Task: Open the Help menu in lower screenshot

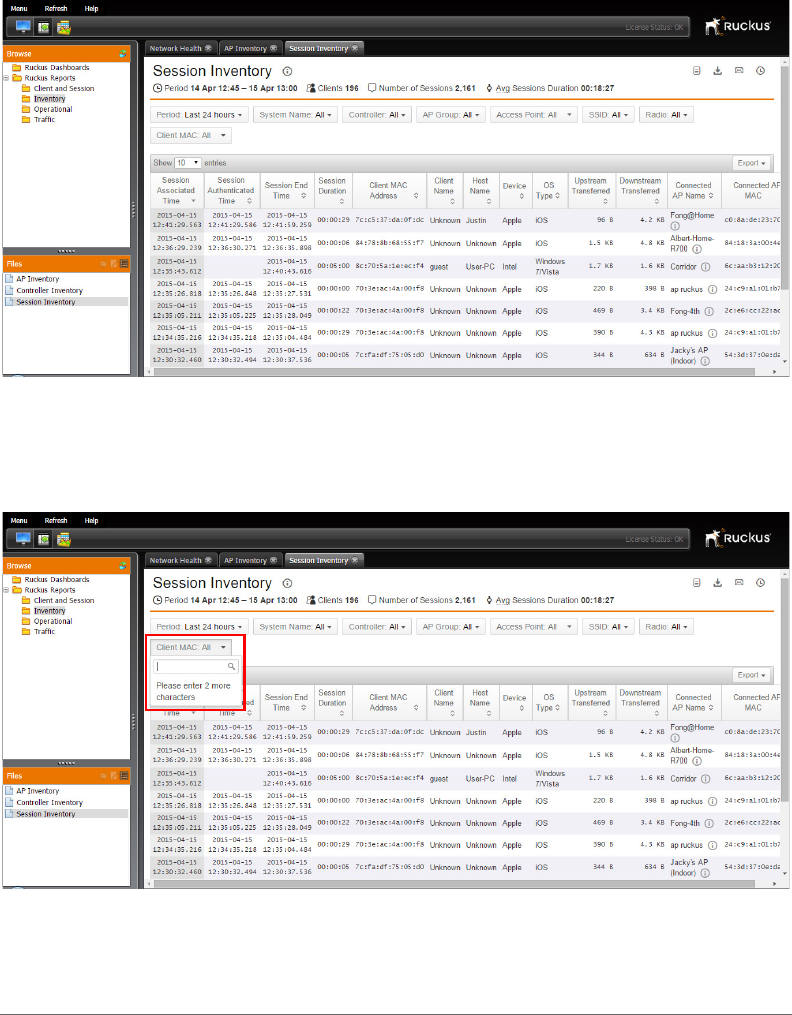Action: (x=91, y=520)
